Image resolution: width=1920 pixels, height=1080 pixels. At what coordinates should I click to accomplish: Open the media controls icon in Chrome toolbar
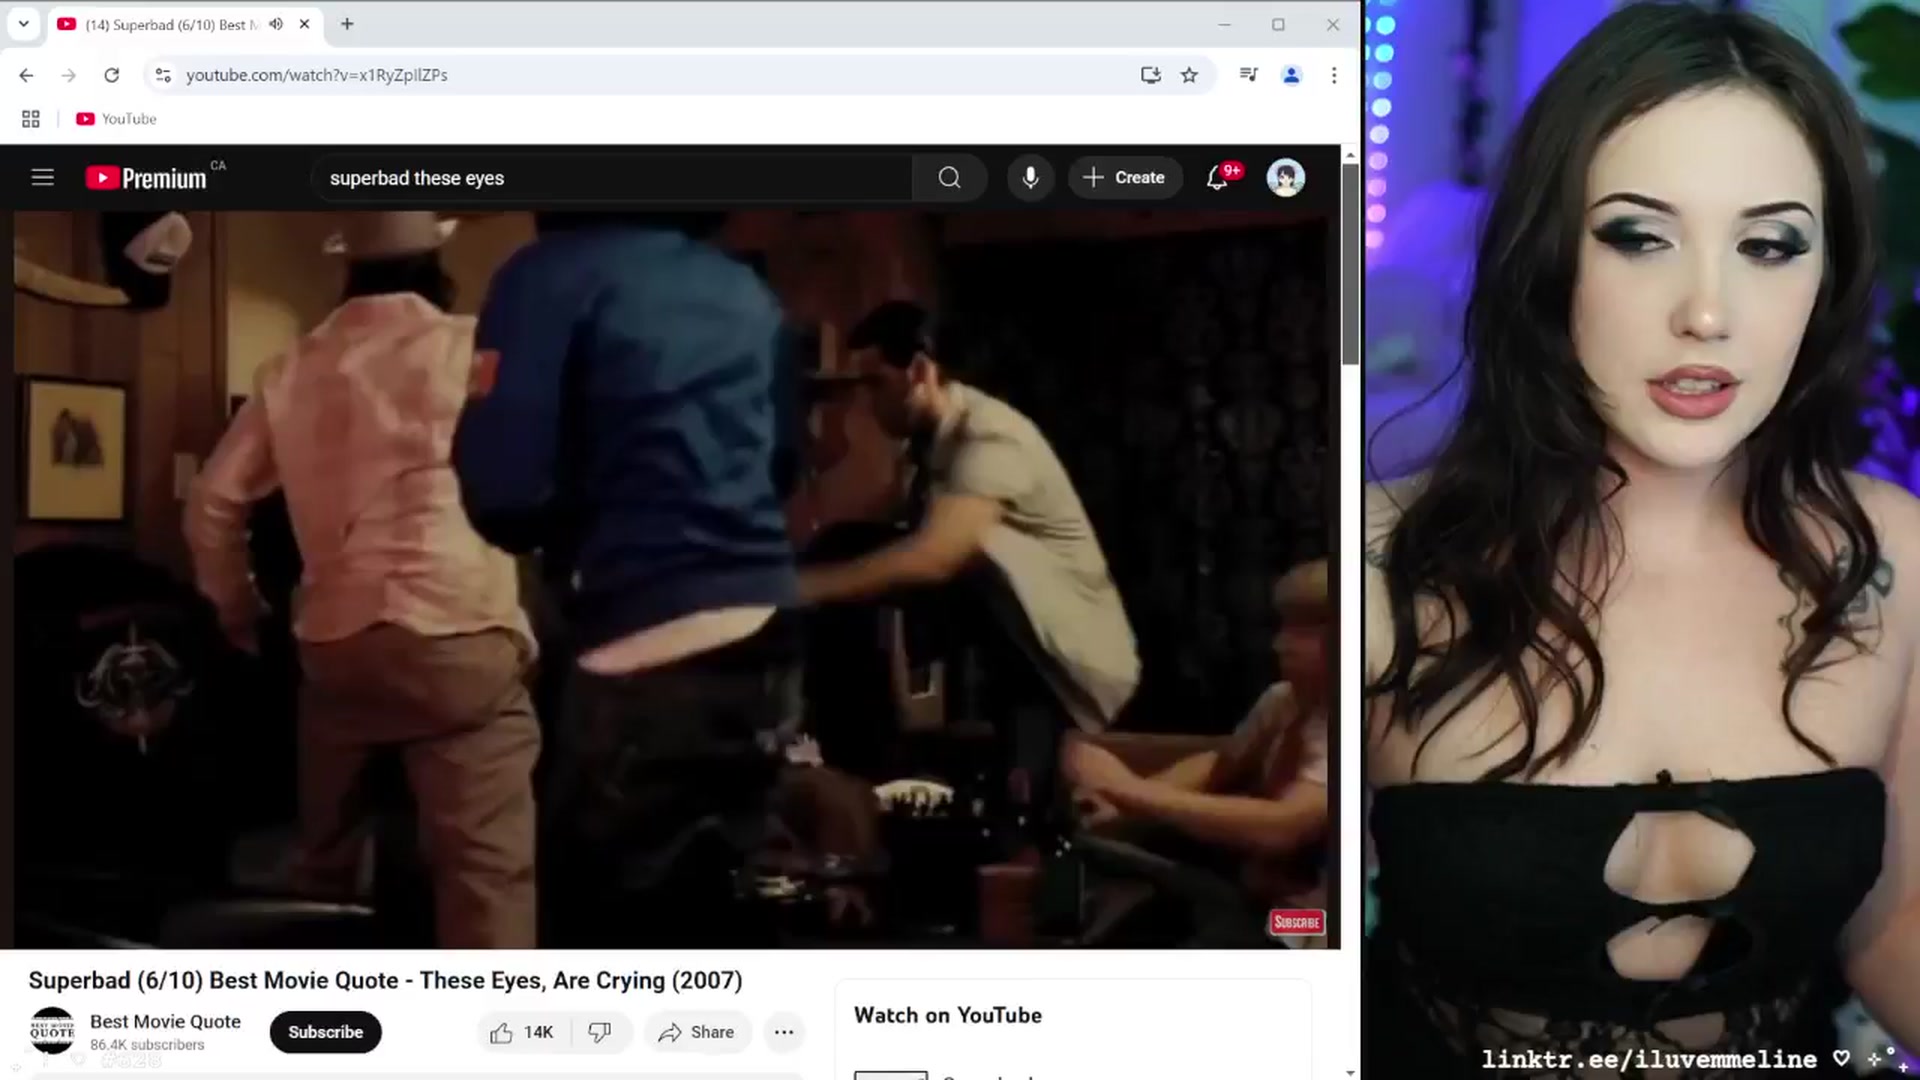[1249, 75]
